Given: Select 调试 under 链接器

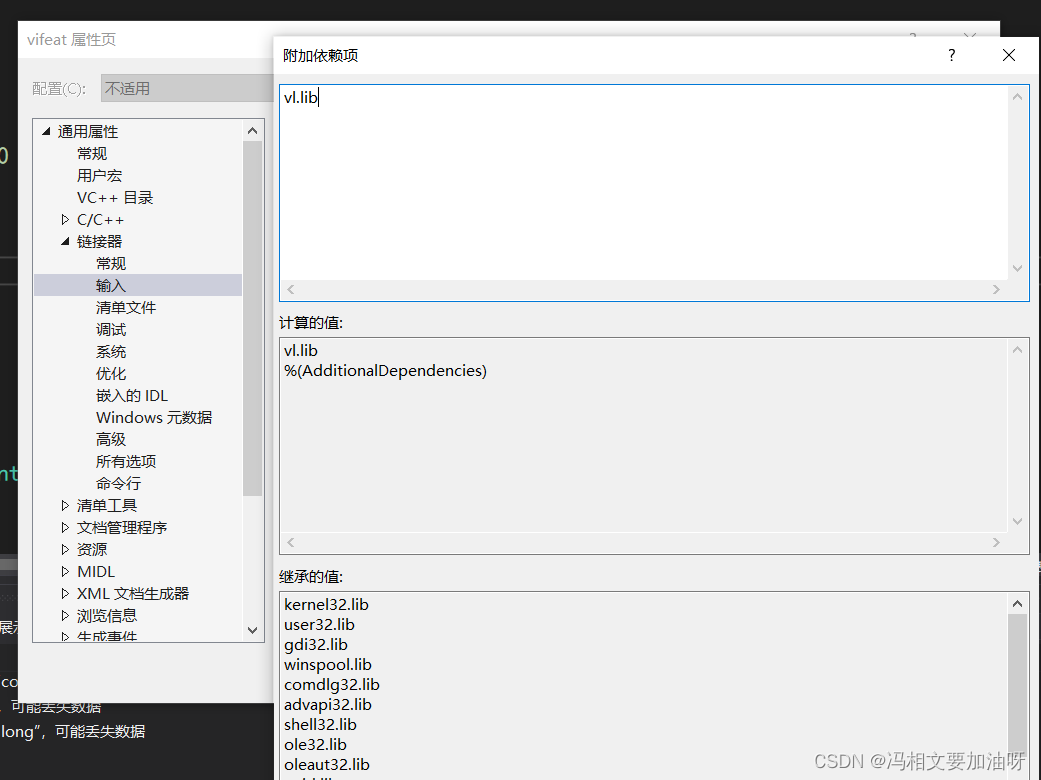Looking at the screenshot, I should [x=111, y=329].
